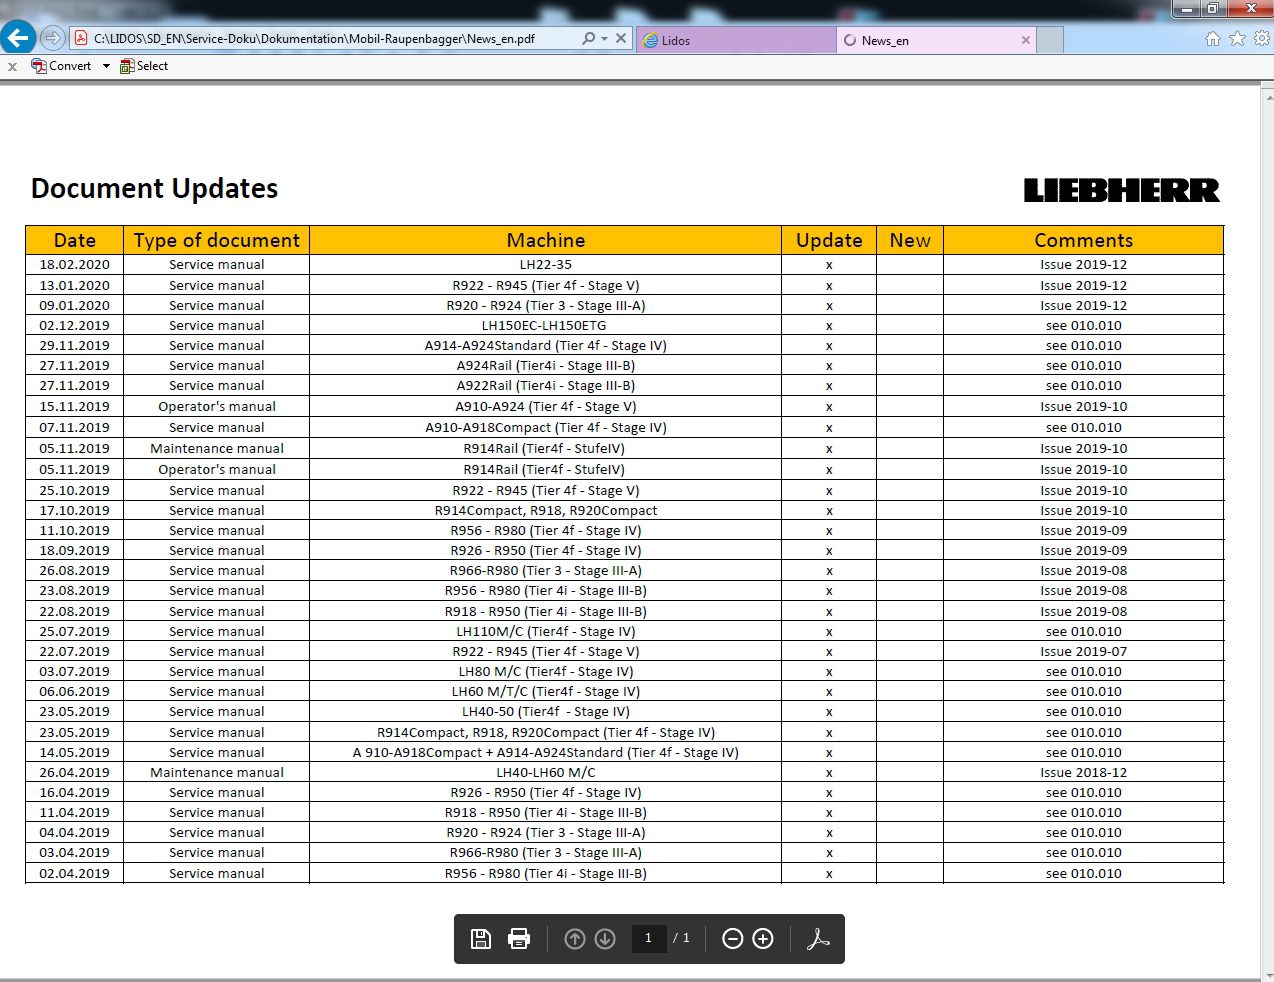
Task: Click Operator's manual in the 15.11.2019 row
Action: click(x=217, y=406)
